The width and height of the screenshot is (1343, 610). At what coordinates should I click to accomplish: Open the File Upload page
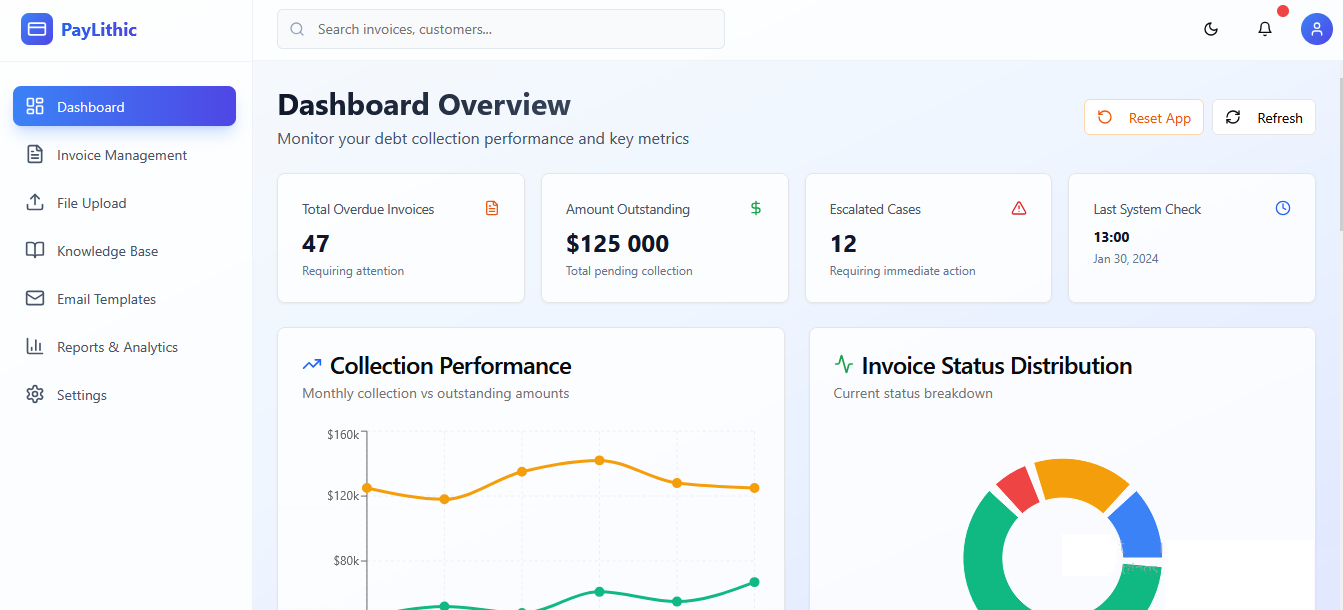92,203
